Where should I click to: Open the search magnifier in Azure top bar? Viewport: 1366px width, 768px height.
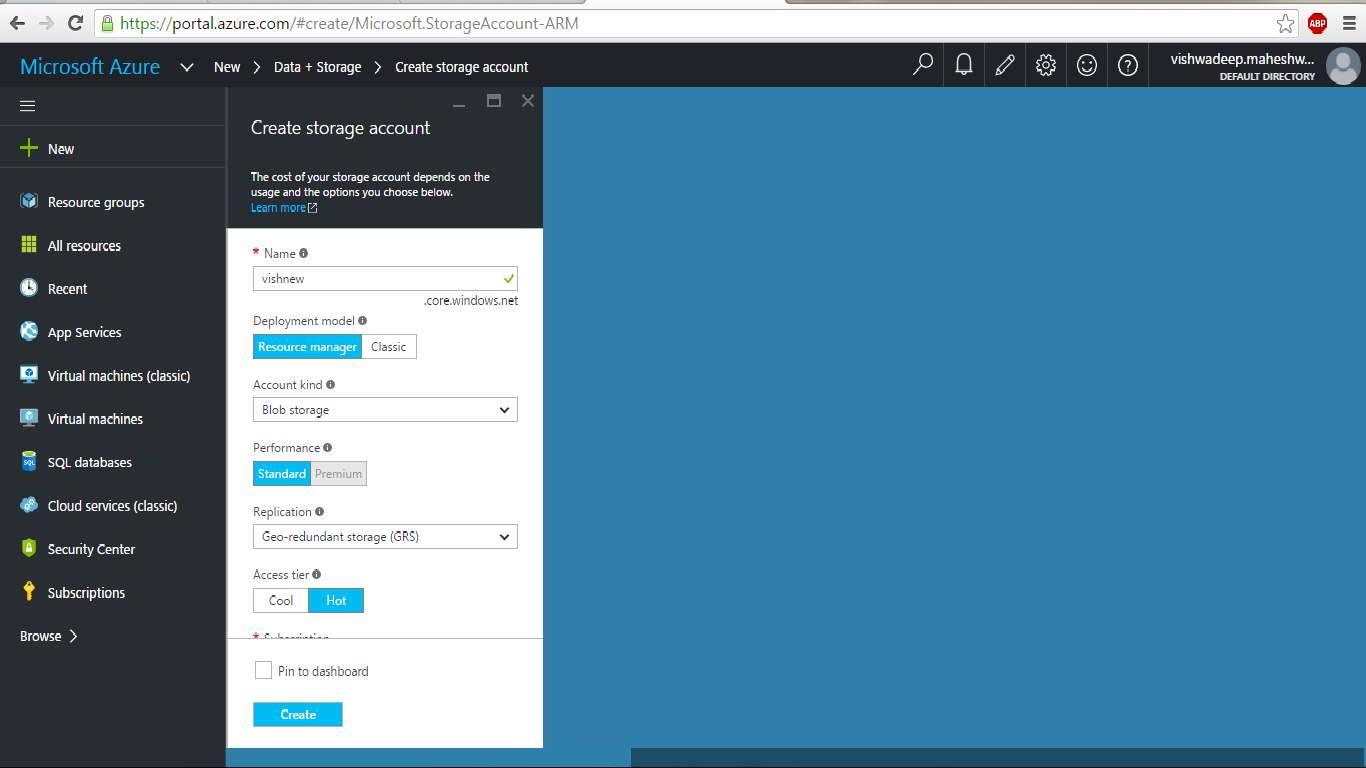coord(923,65)
